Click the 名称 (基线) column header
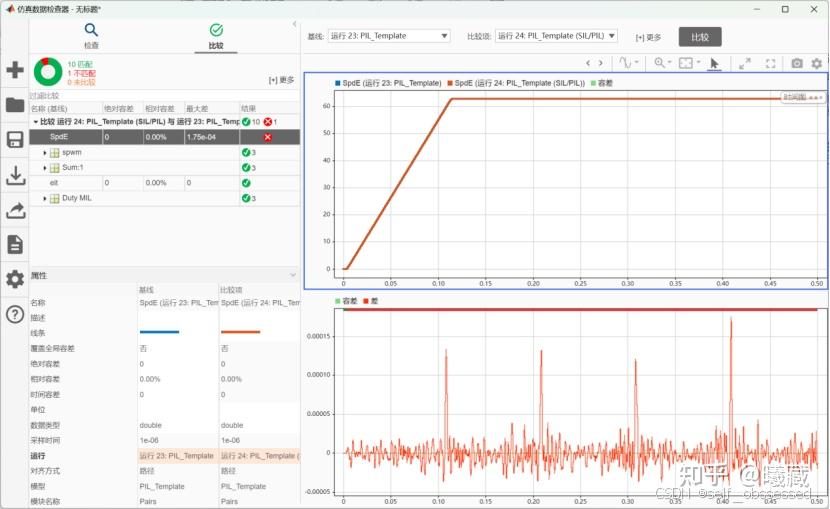This screenshot has width=830, height=509. point(65,108)
